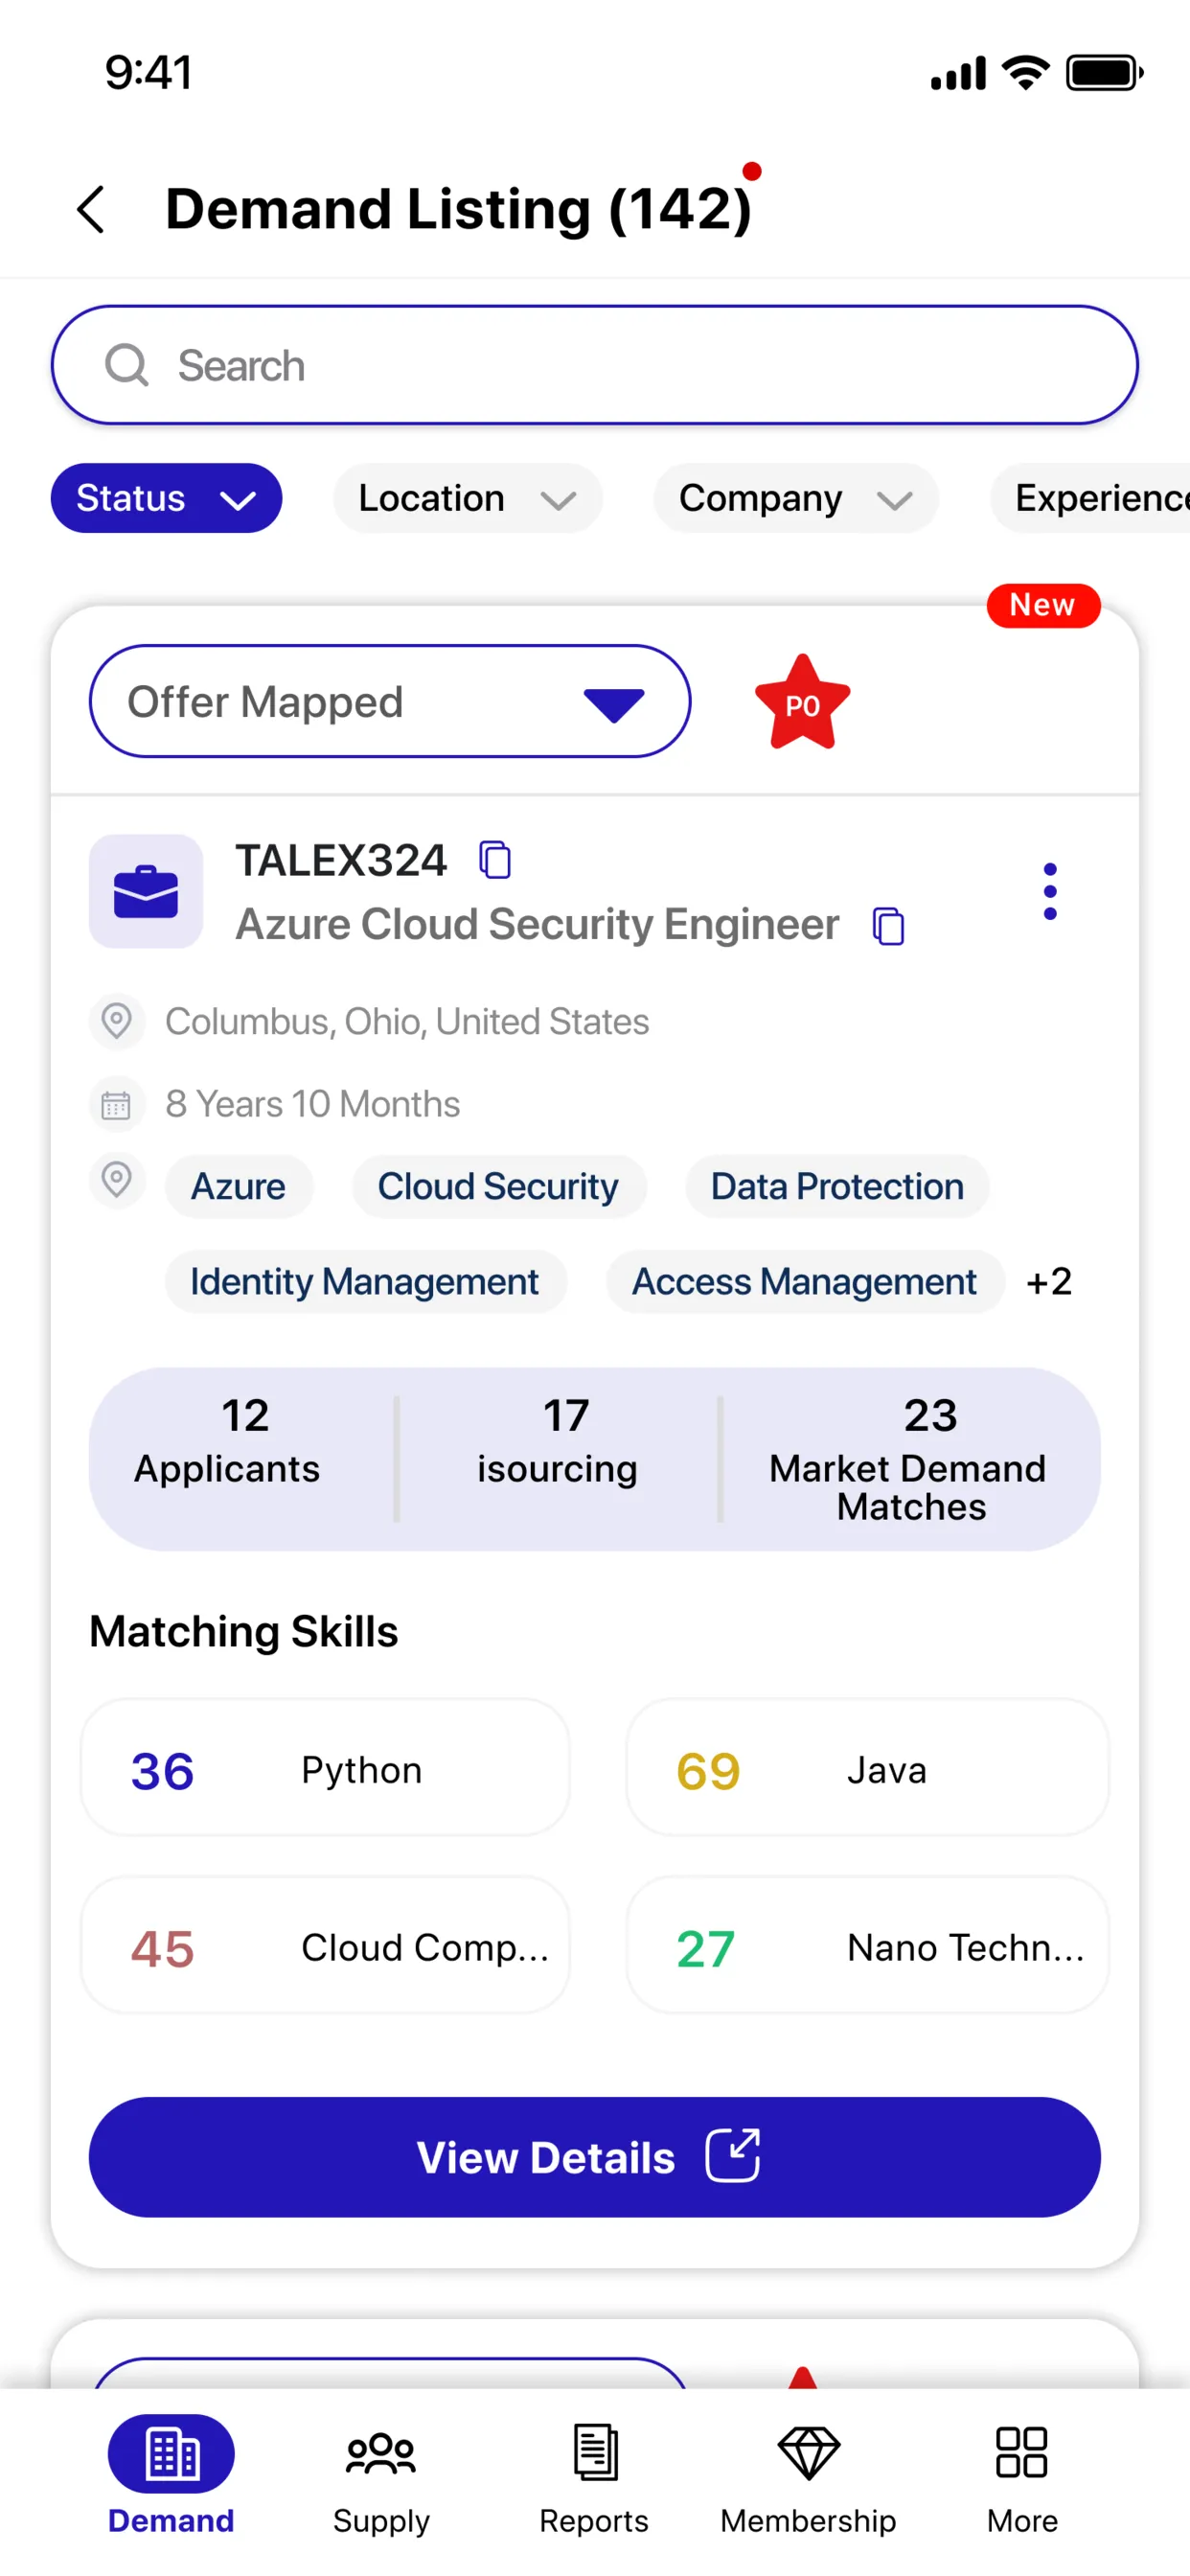Screen dimensions: 1190x2576
Task: Tap the cellular signal icon
Action: (958, 73)
